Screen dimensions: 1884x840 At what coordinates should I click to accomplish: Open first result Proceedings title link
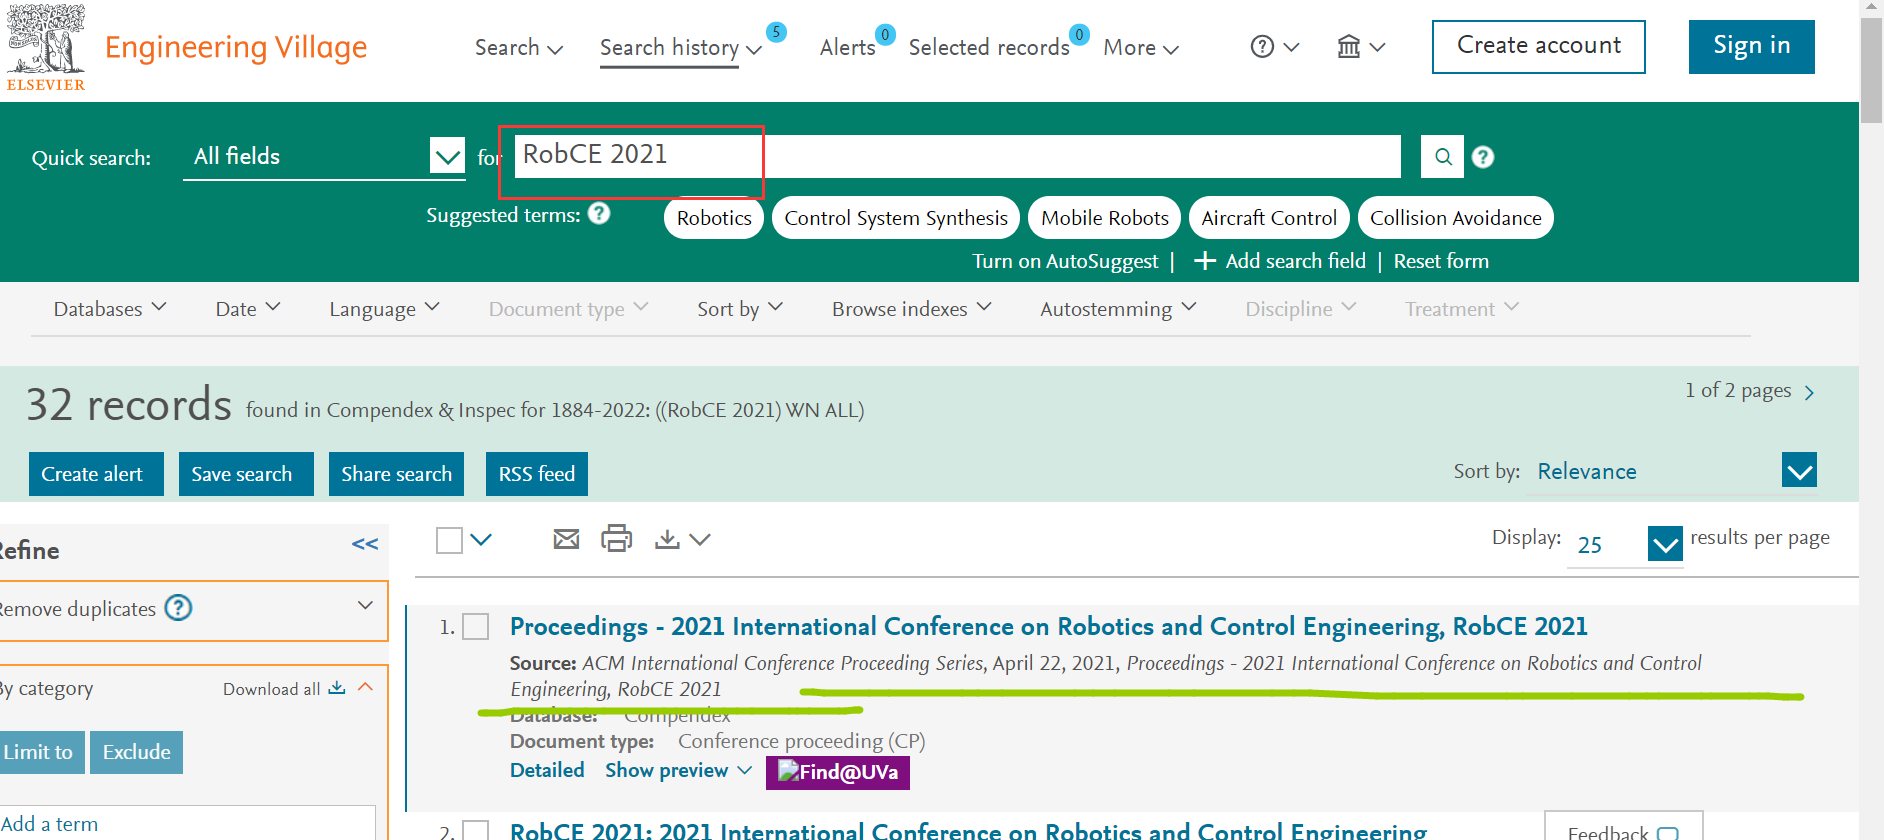tap(1048, 627)
